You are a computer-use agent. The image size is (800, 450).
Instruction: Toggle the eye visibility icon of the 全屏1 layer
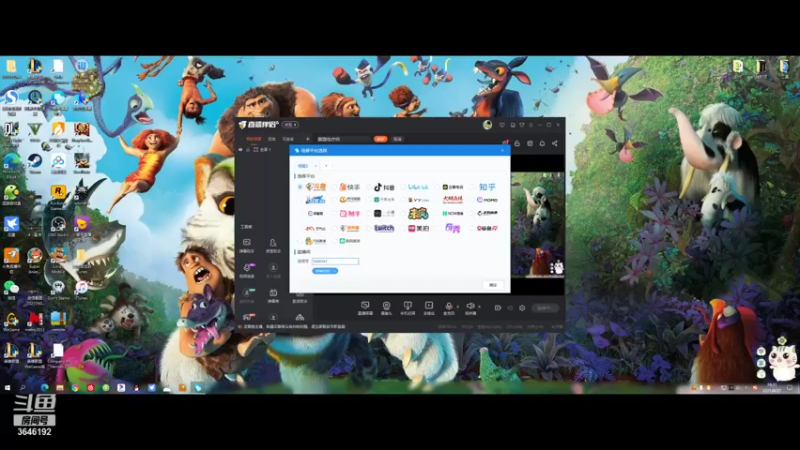tap(240, 149)
